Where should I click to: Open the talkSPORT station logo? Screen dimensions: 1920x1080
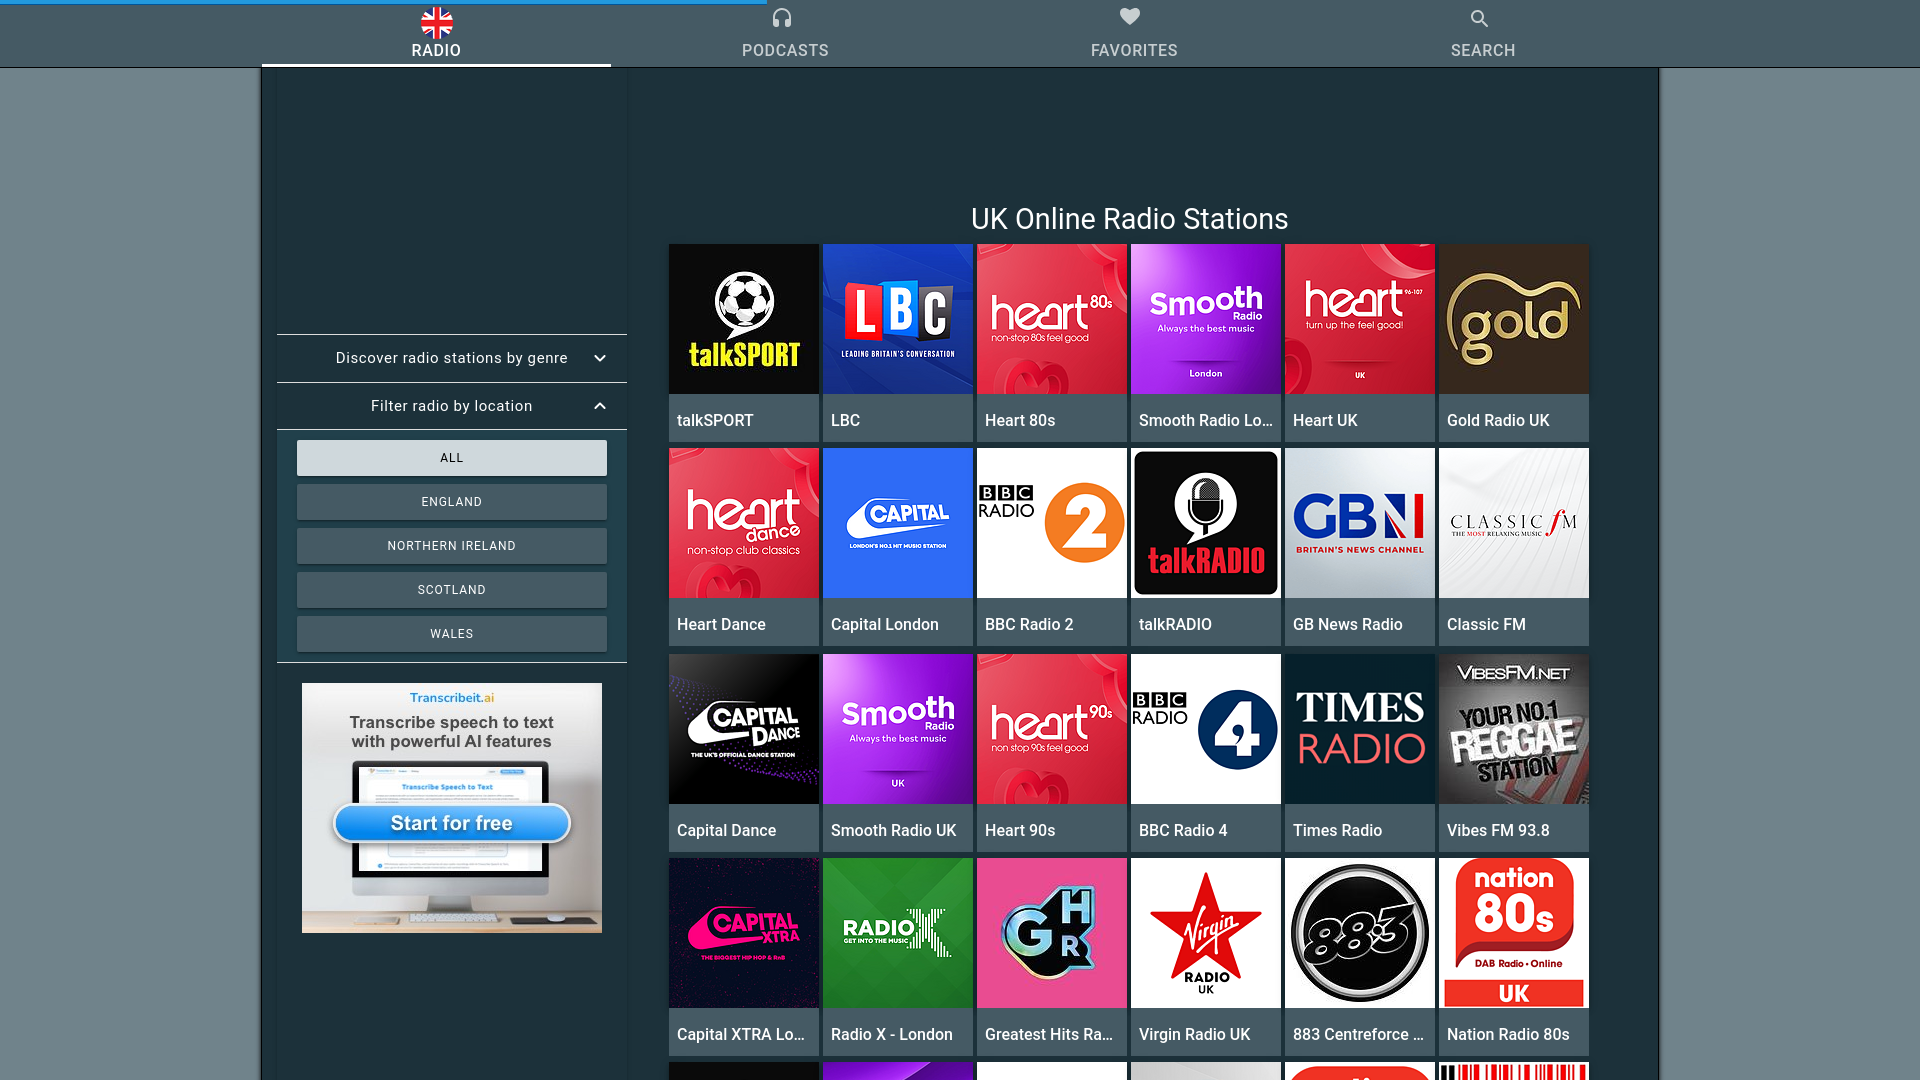click(x=744, y=319)
